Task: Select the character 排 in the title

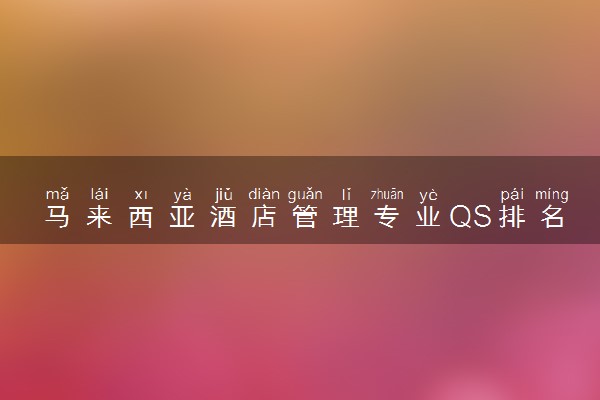Action: click(x=512, y=217)
